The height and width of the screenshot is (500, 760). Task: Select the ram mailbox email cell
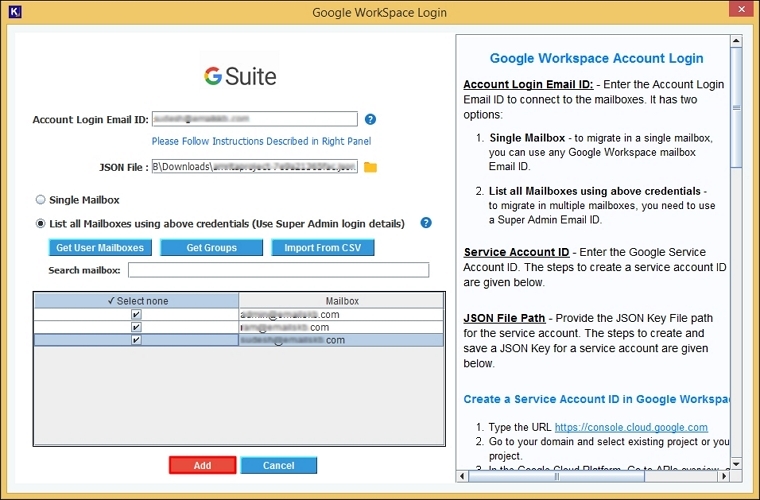point(341,327)
